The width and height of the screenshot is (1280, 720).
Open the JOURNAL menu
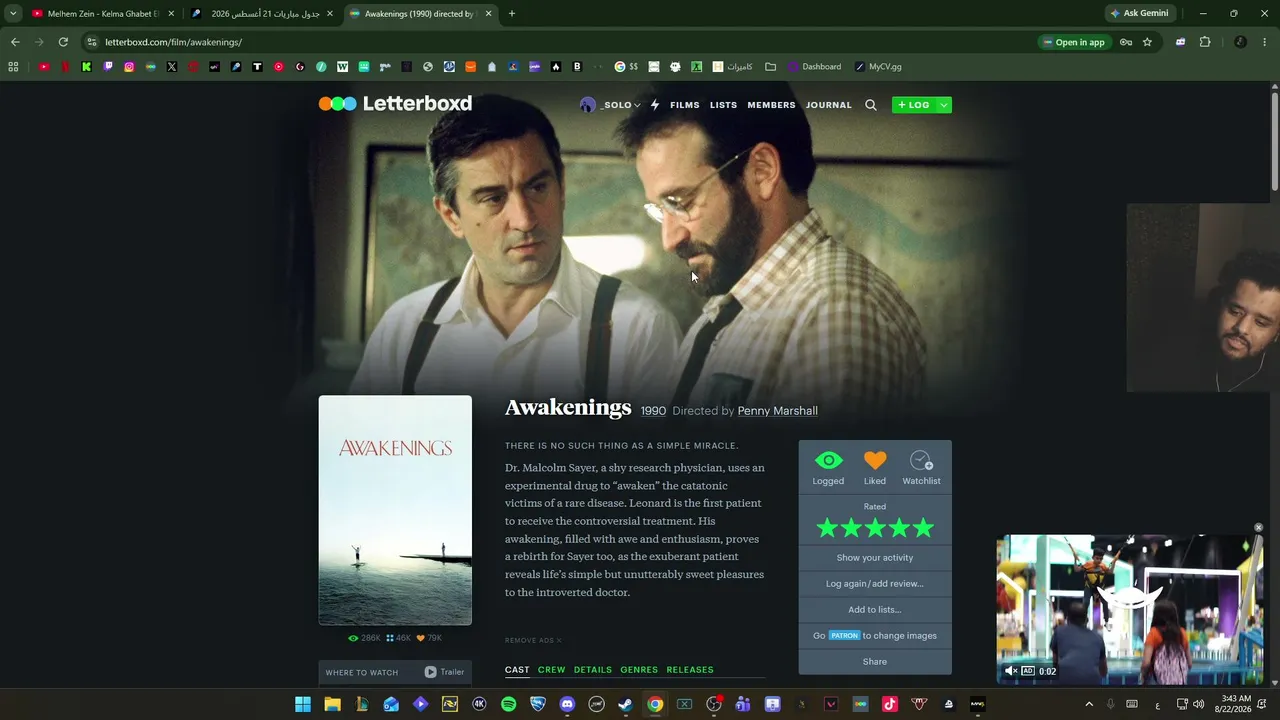[829, 105]
